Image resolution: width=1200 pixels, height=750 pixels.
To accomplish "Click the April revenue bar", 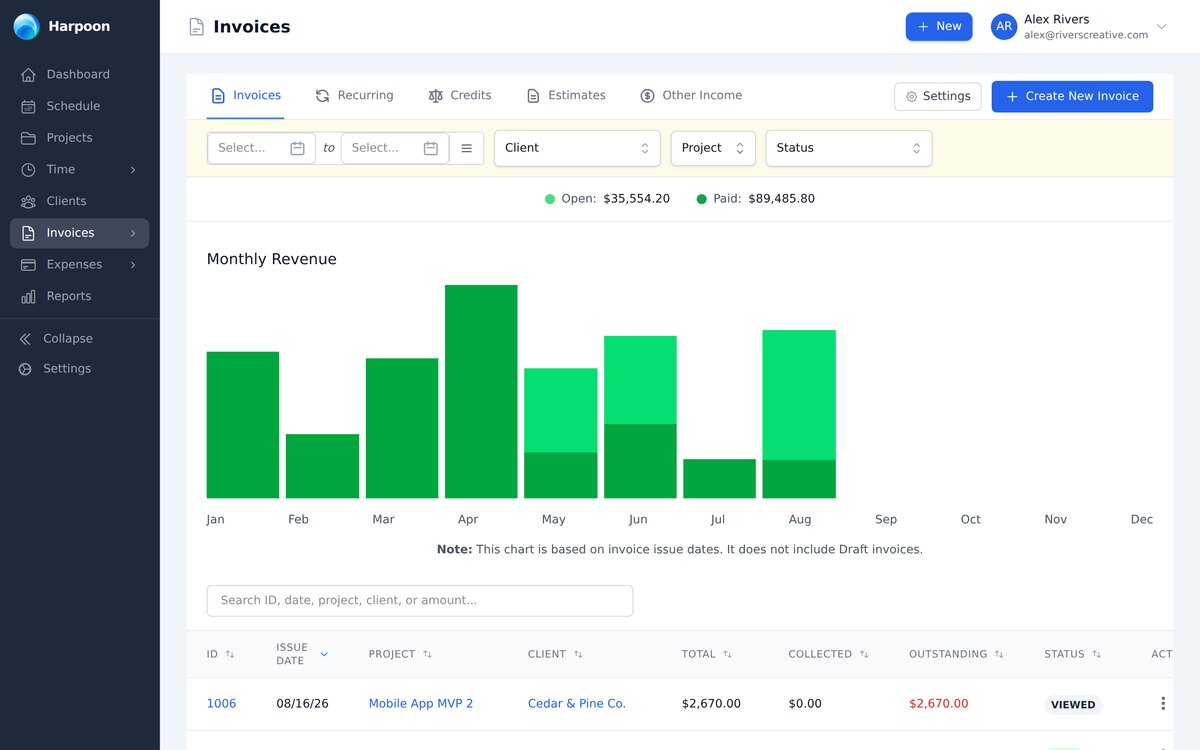I will tap(481, 392).
